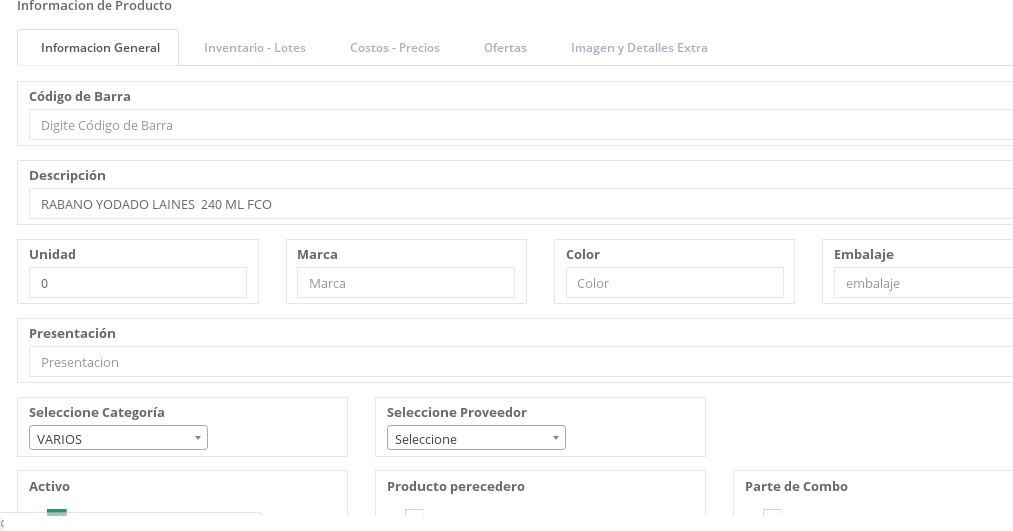This screenshot has width=1013, height=531.
Task: Toggle the Activo checkbox
Action: pyautogui.click(x=57, y=515)
